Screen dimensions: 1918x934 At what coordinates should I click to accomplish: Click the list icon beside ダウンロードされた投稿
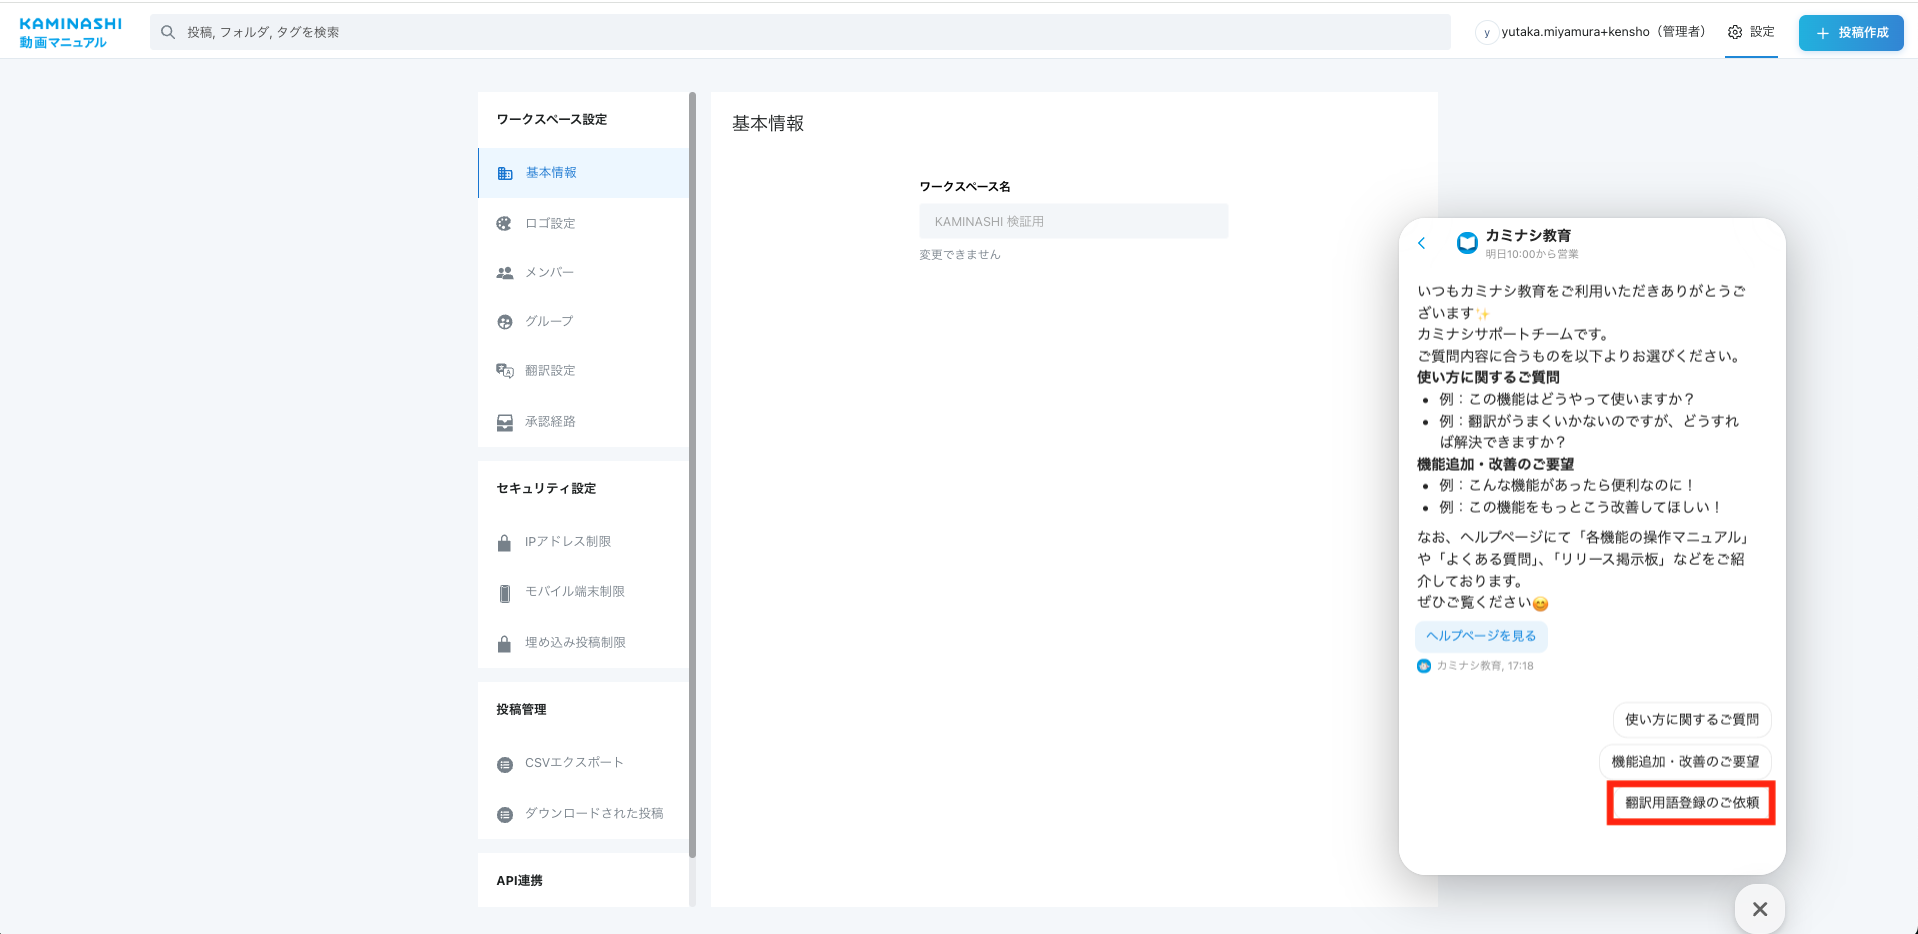(x=504, y=815)
